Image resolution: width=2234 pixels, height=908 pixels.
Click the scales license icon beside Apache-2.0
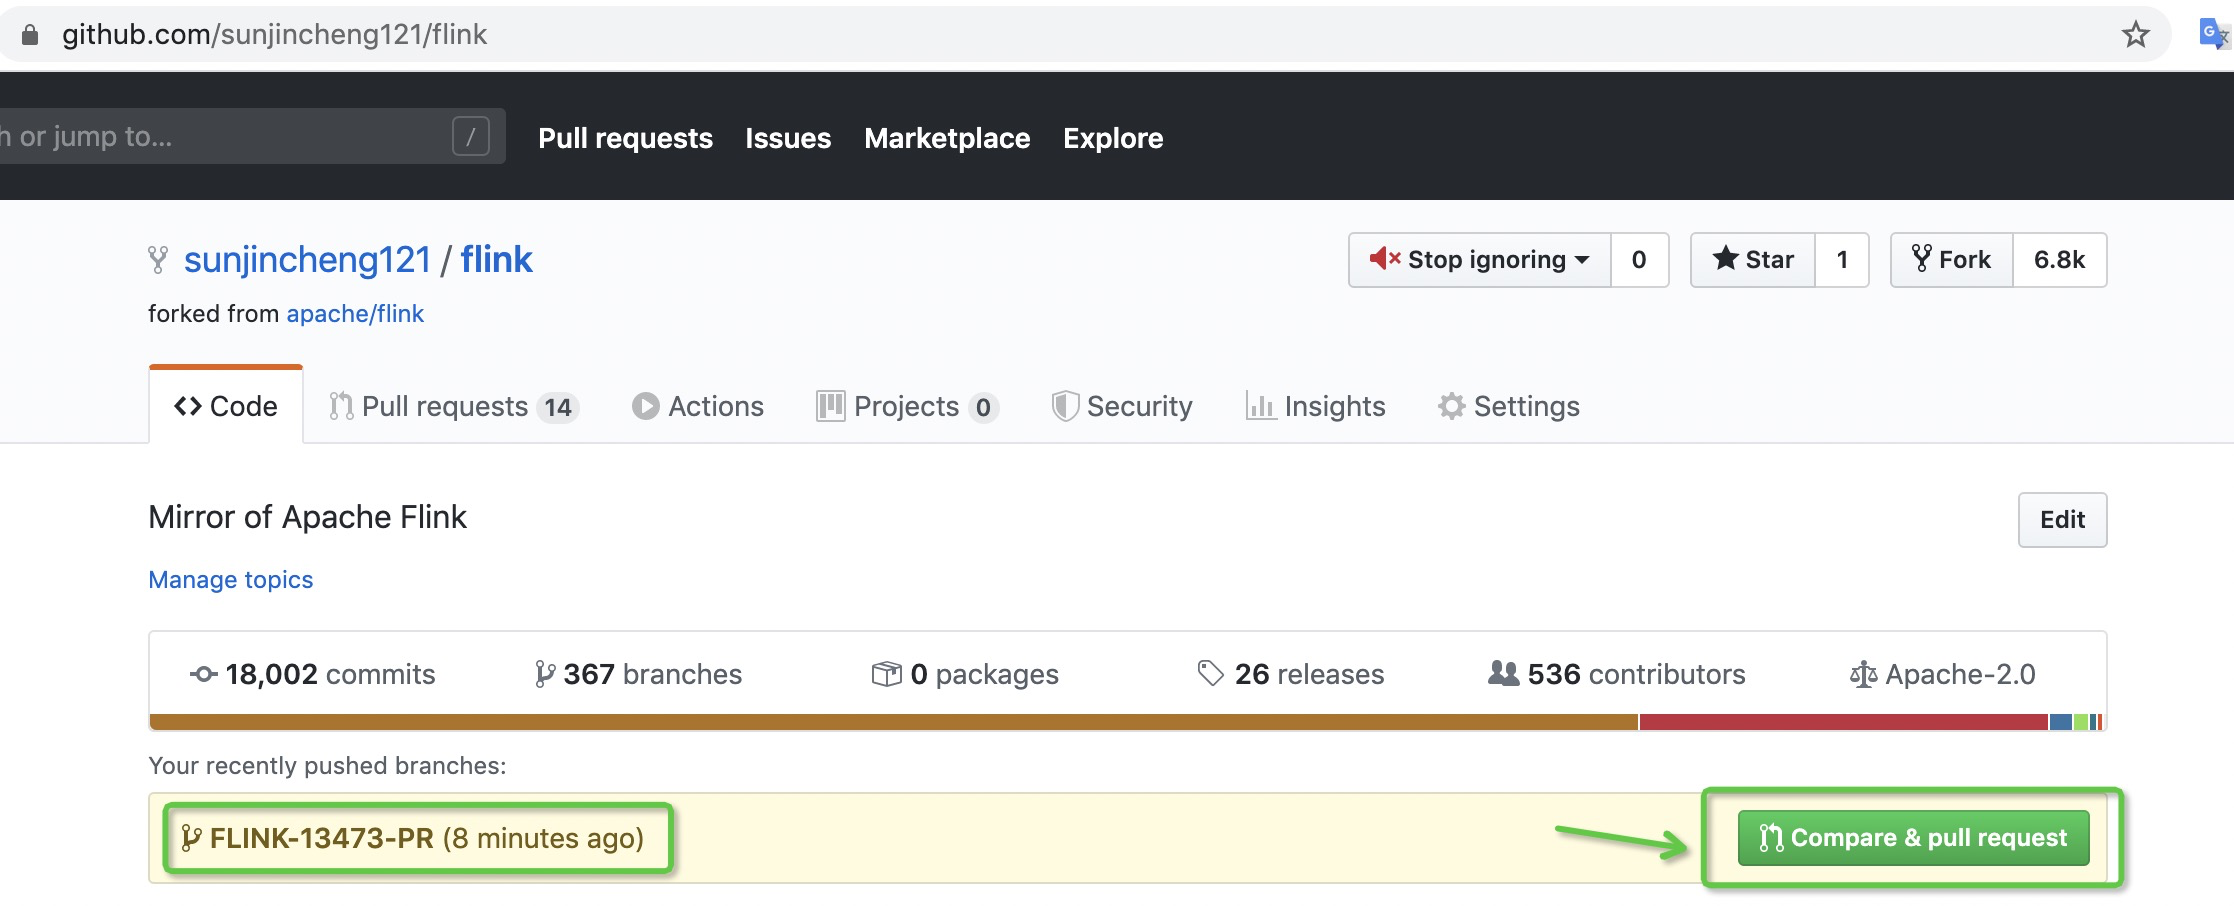[1863, 674]
